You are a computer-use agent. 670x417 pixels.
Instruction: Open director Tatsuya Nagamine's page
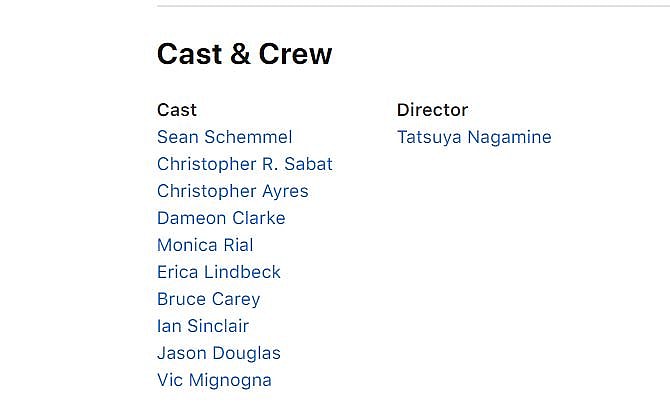tap(474, 137)
